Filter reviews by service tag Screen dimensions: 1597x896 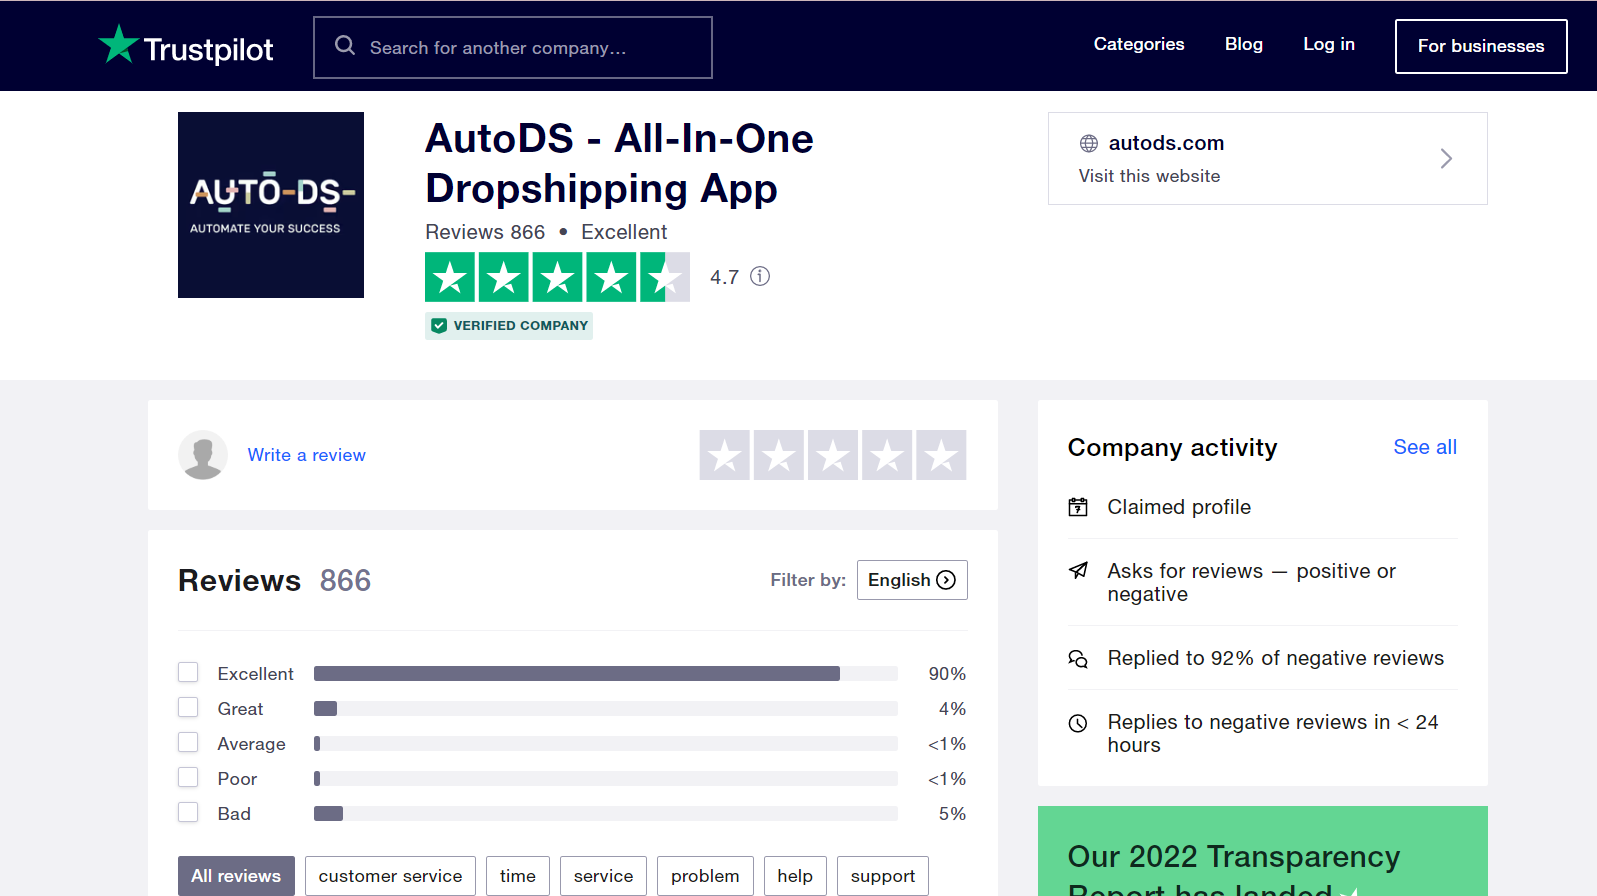[x=603, y=876]
